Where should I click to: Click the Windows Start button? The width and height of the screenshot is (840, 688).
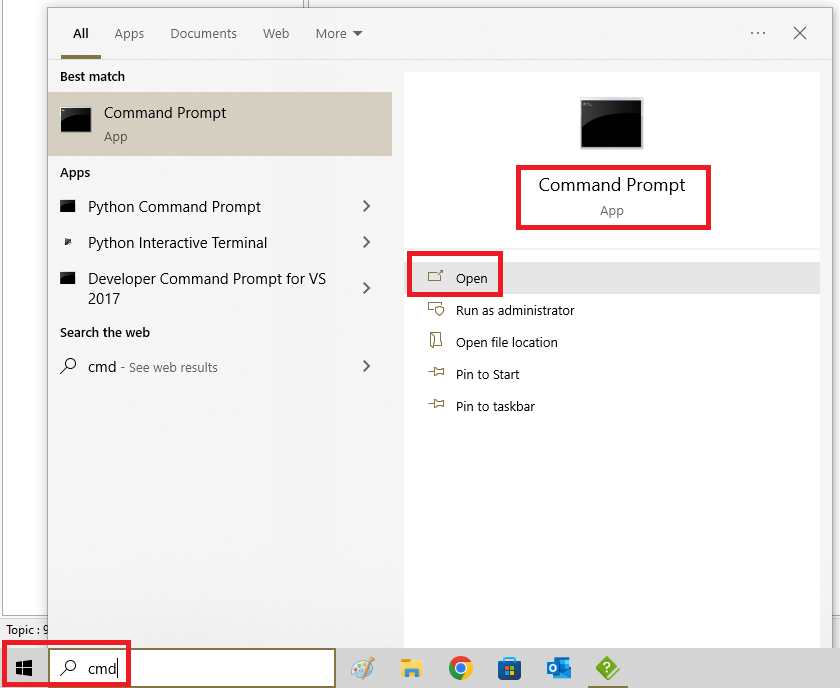click(x=24, y=668)
